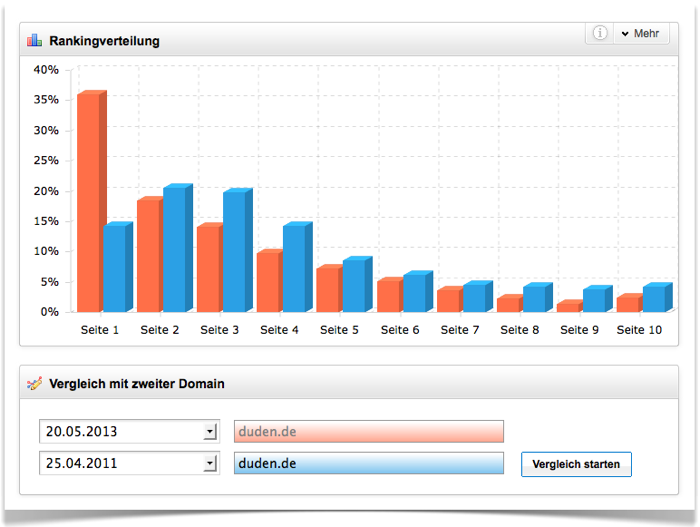
Task: Open the 25.04.2011 date dropdown
Action: click(210, 464)
